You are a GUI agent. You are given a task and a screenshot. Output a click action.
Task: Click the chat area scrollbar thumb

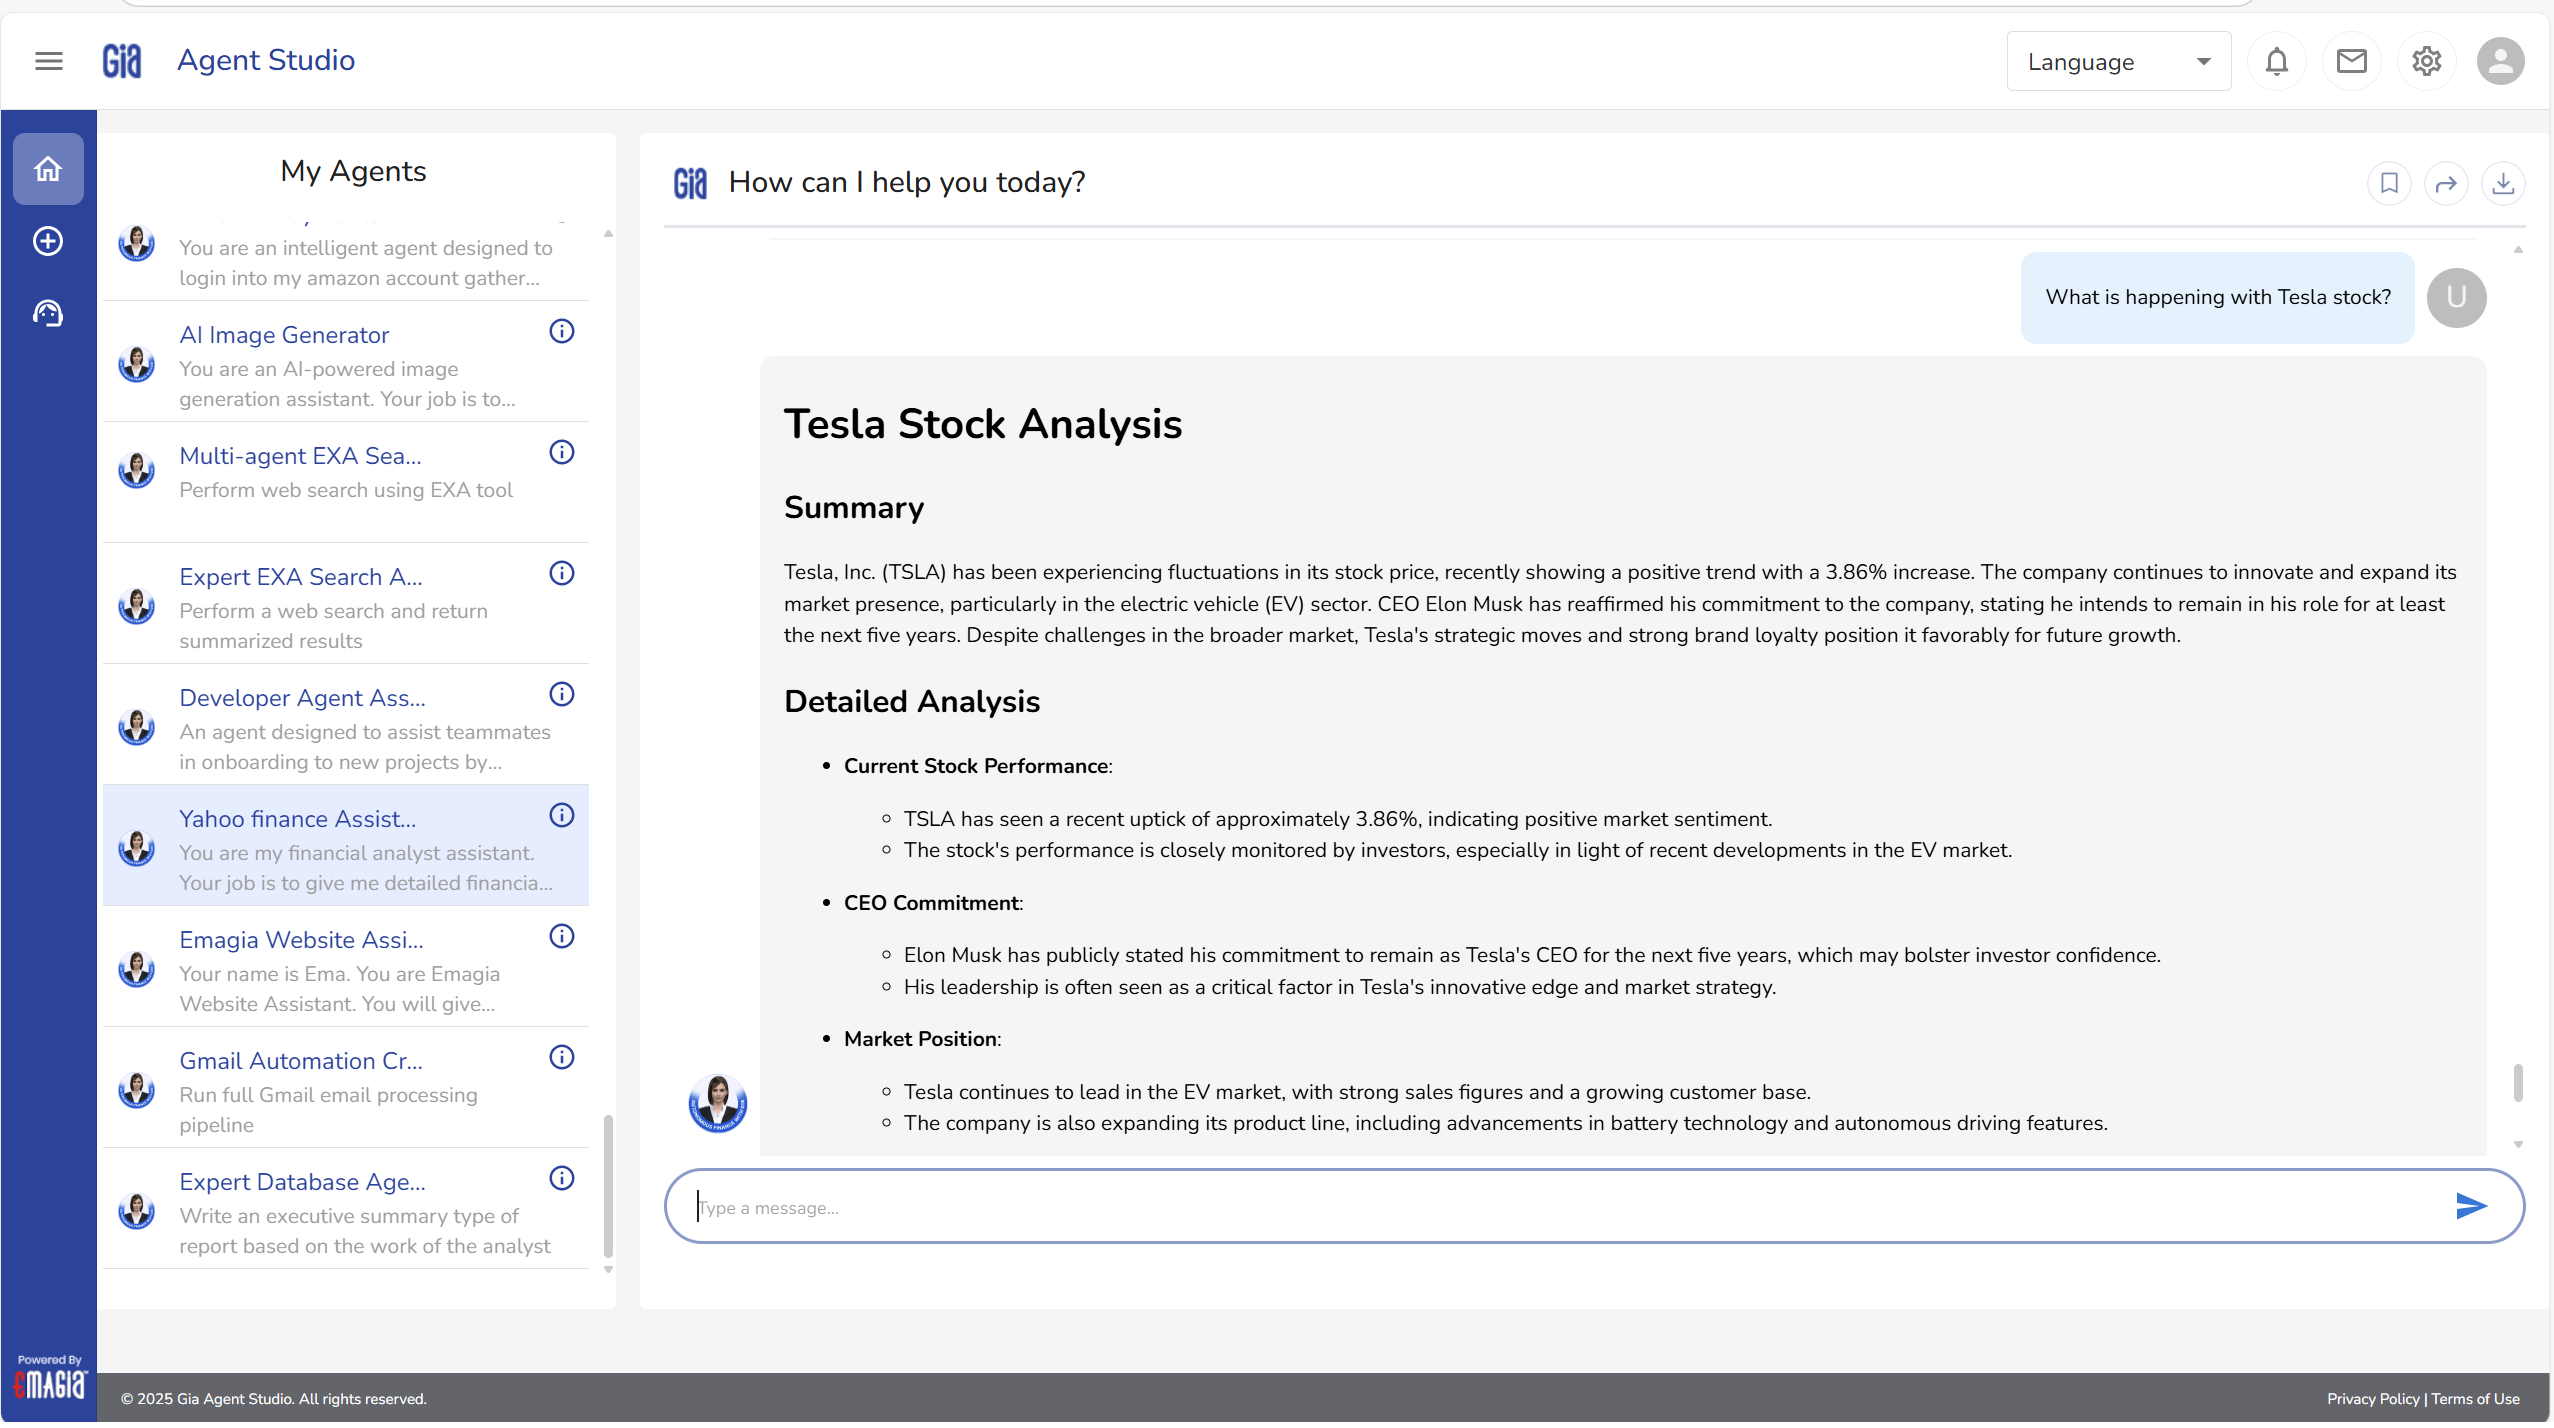(2517, 1082)
